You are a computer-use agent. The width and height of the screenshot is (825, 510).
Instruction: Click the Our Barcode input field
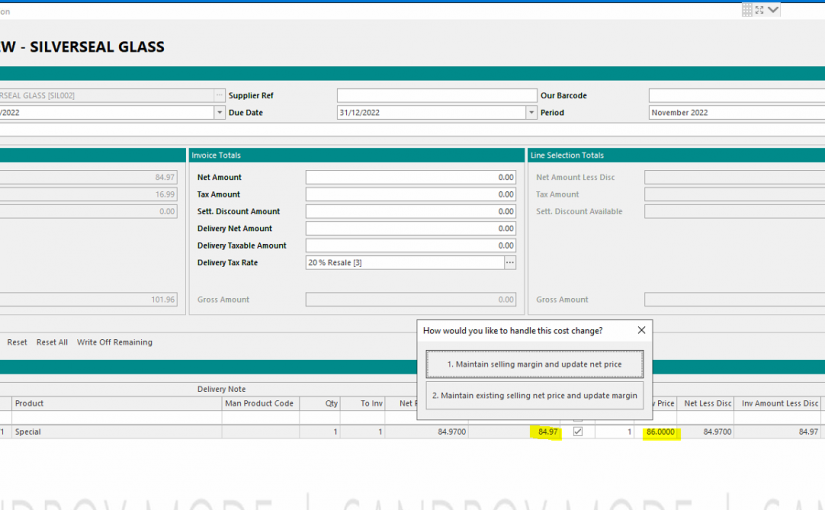click(x=737, y=95)
